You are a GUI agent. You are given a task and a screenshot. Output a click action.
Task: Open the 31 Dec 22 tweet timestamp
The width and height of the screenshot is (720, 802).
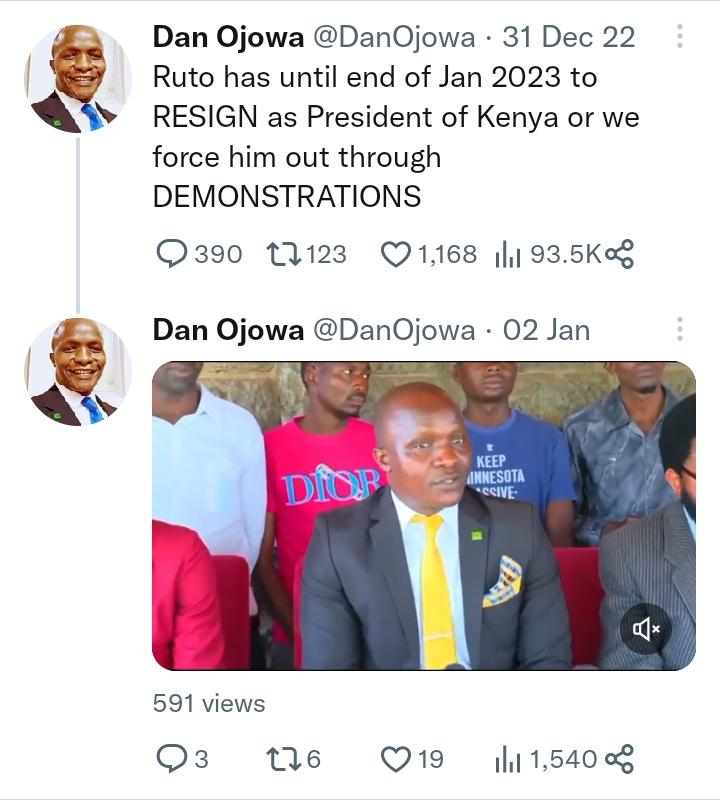click(x=568, y=38)
